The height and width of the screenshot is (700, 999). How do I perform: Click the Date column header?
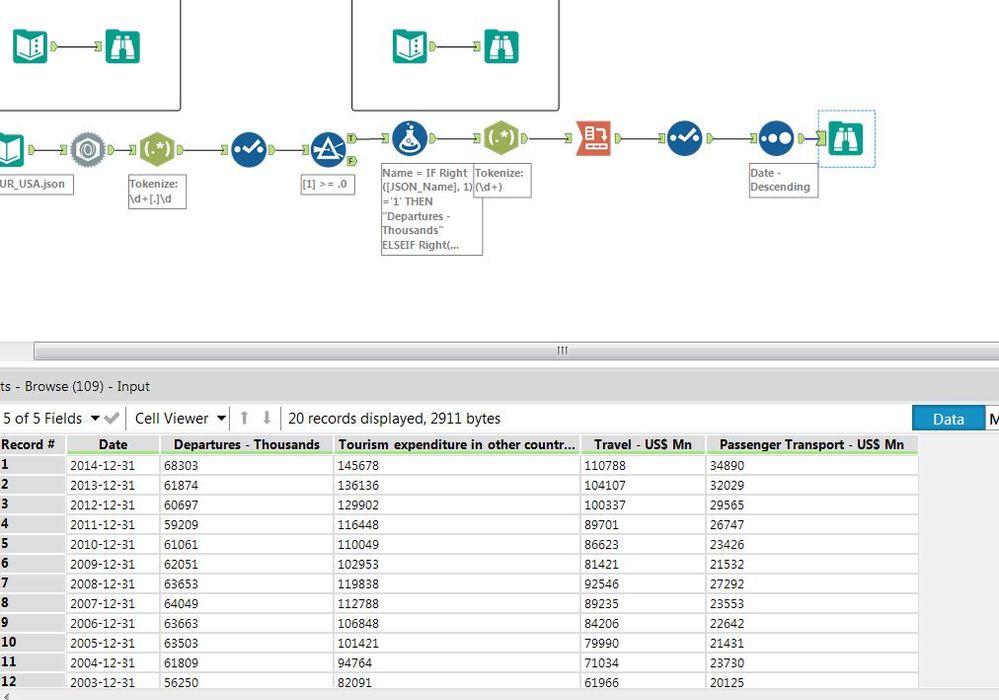pos(113,445)
